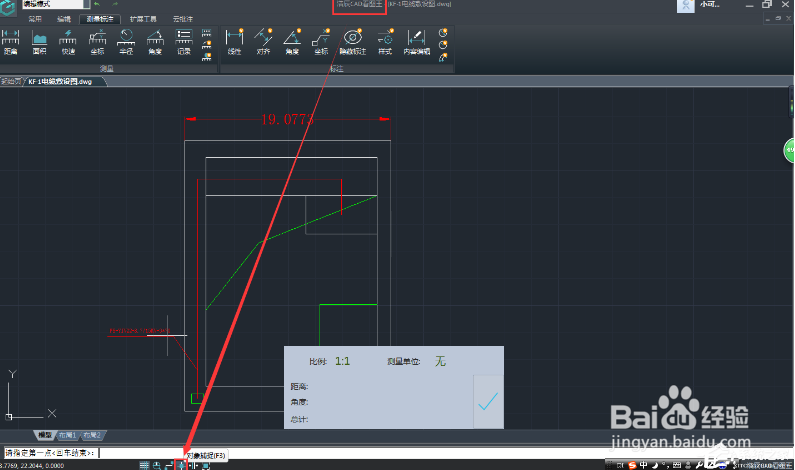Switch to the 测量标注 ribbon tab
This screenshot has height=470, width=795.
tap(100, 19)
